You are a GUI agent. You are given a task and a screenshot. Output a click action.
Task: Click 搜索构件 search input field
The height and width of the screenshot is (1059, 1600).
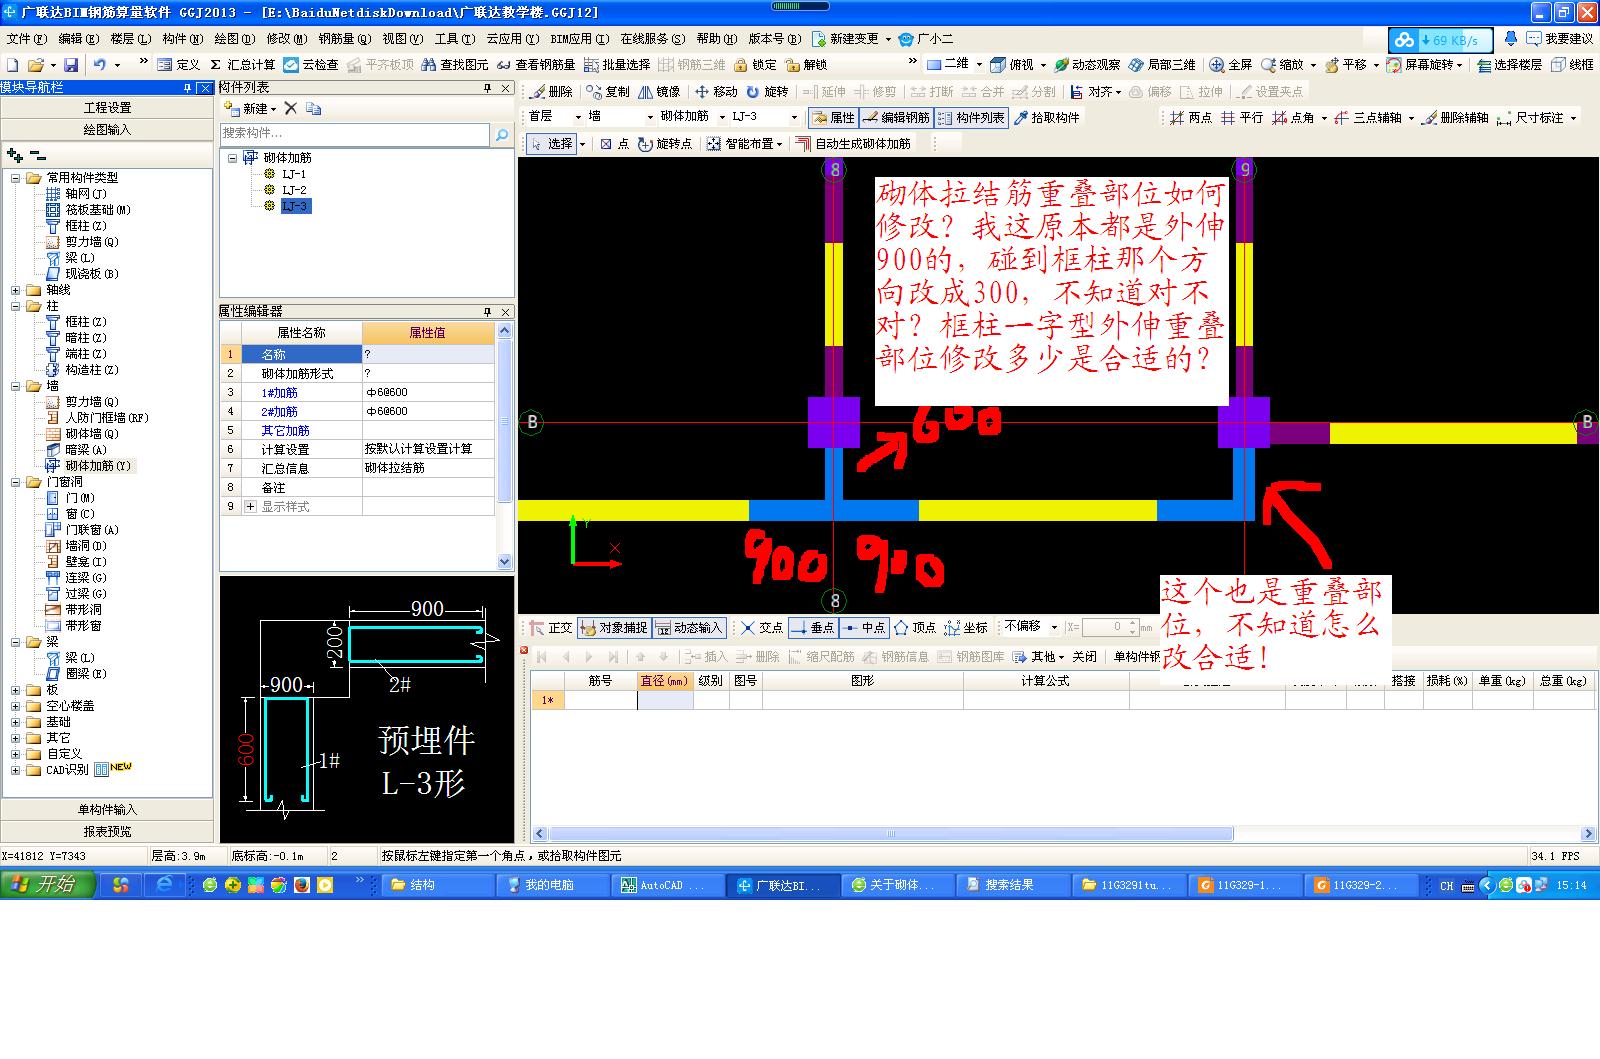(355, 134)
